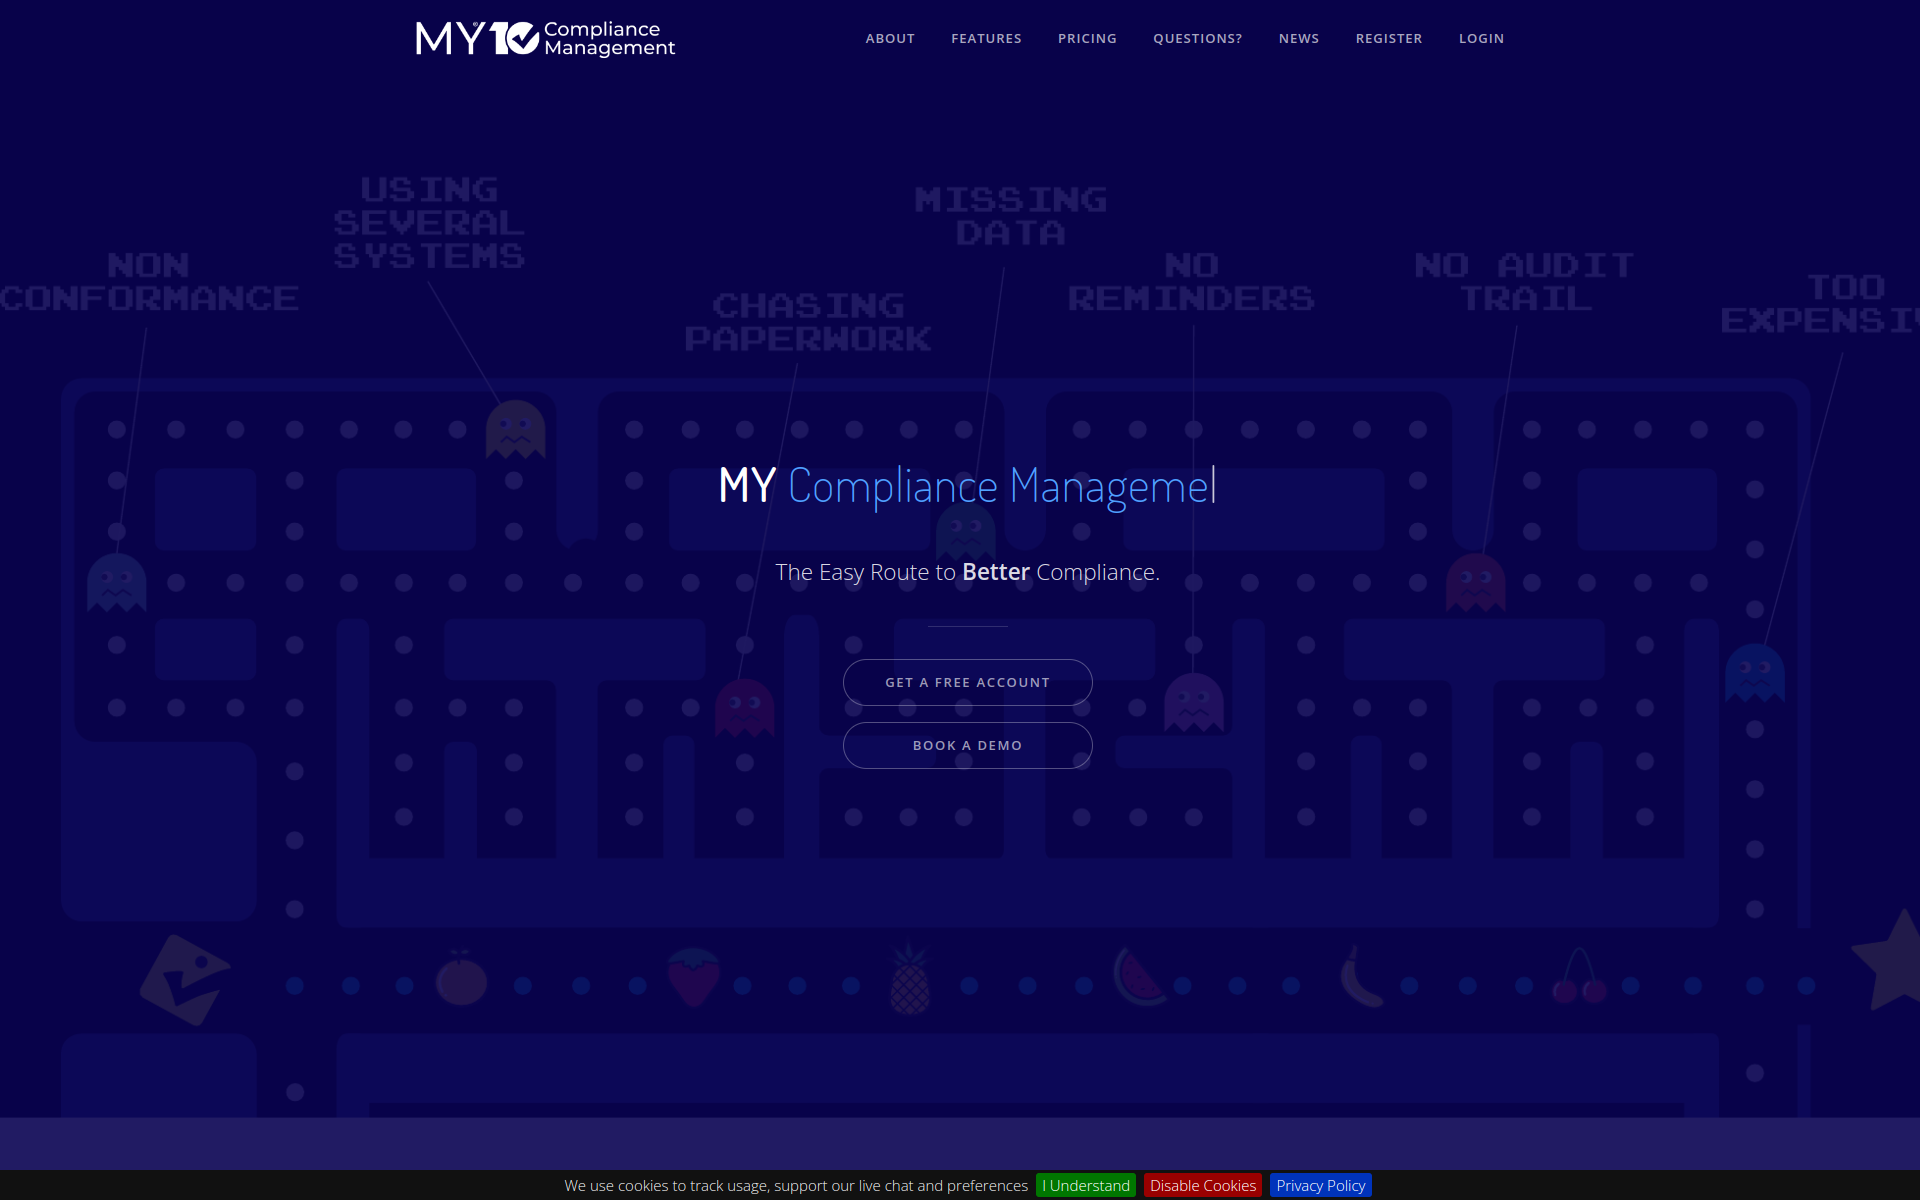This screenshot has width=1920, height=1200.
Task: Click the ghost under Non Conformance
Action: 117,583
